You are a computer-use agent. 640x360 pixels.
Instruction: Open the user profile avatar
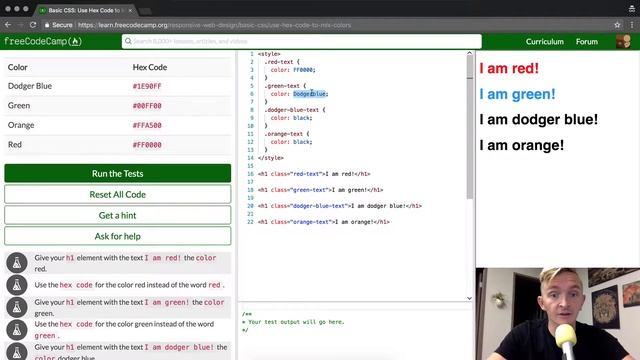[x=623, y=41]
